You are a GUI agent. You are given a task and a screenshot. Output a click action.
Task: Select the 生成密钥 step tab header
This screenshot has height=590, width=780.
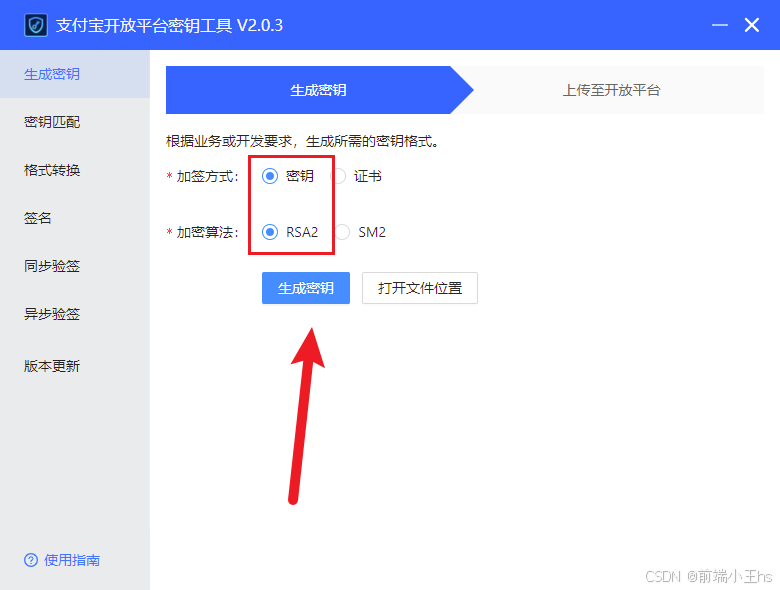tap(318, 90)
